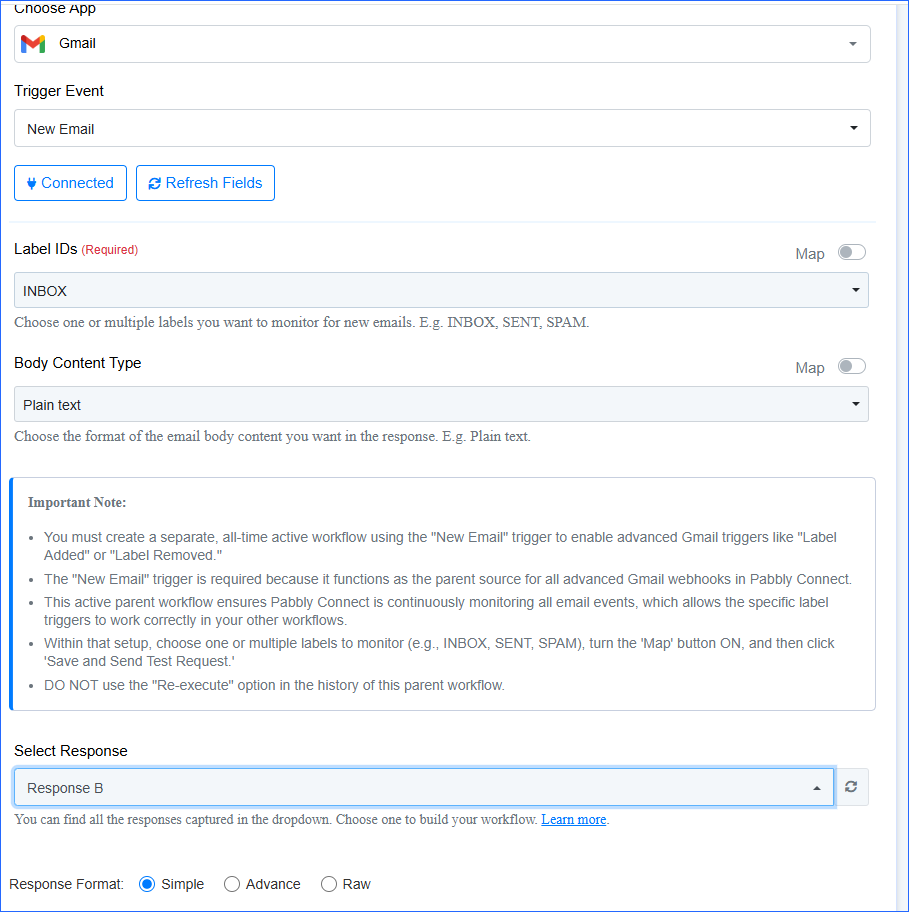Click the Connected button

coord(70,183)
